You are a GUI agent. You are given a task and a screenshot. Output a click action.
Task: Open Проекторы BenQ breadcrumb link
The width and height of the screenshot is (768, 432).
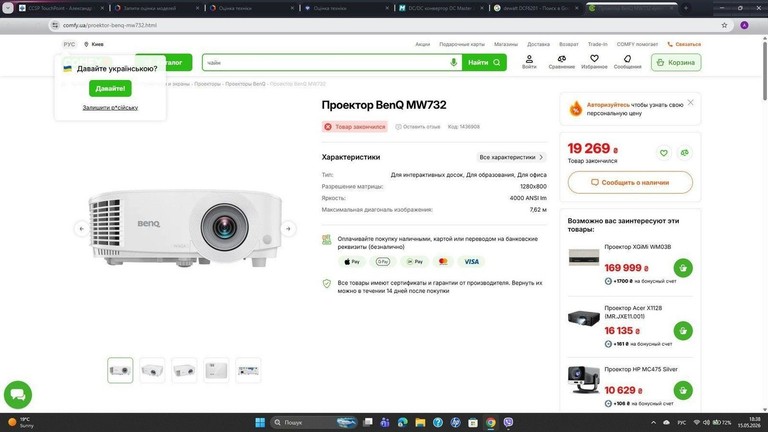(x=245, y=84)
